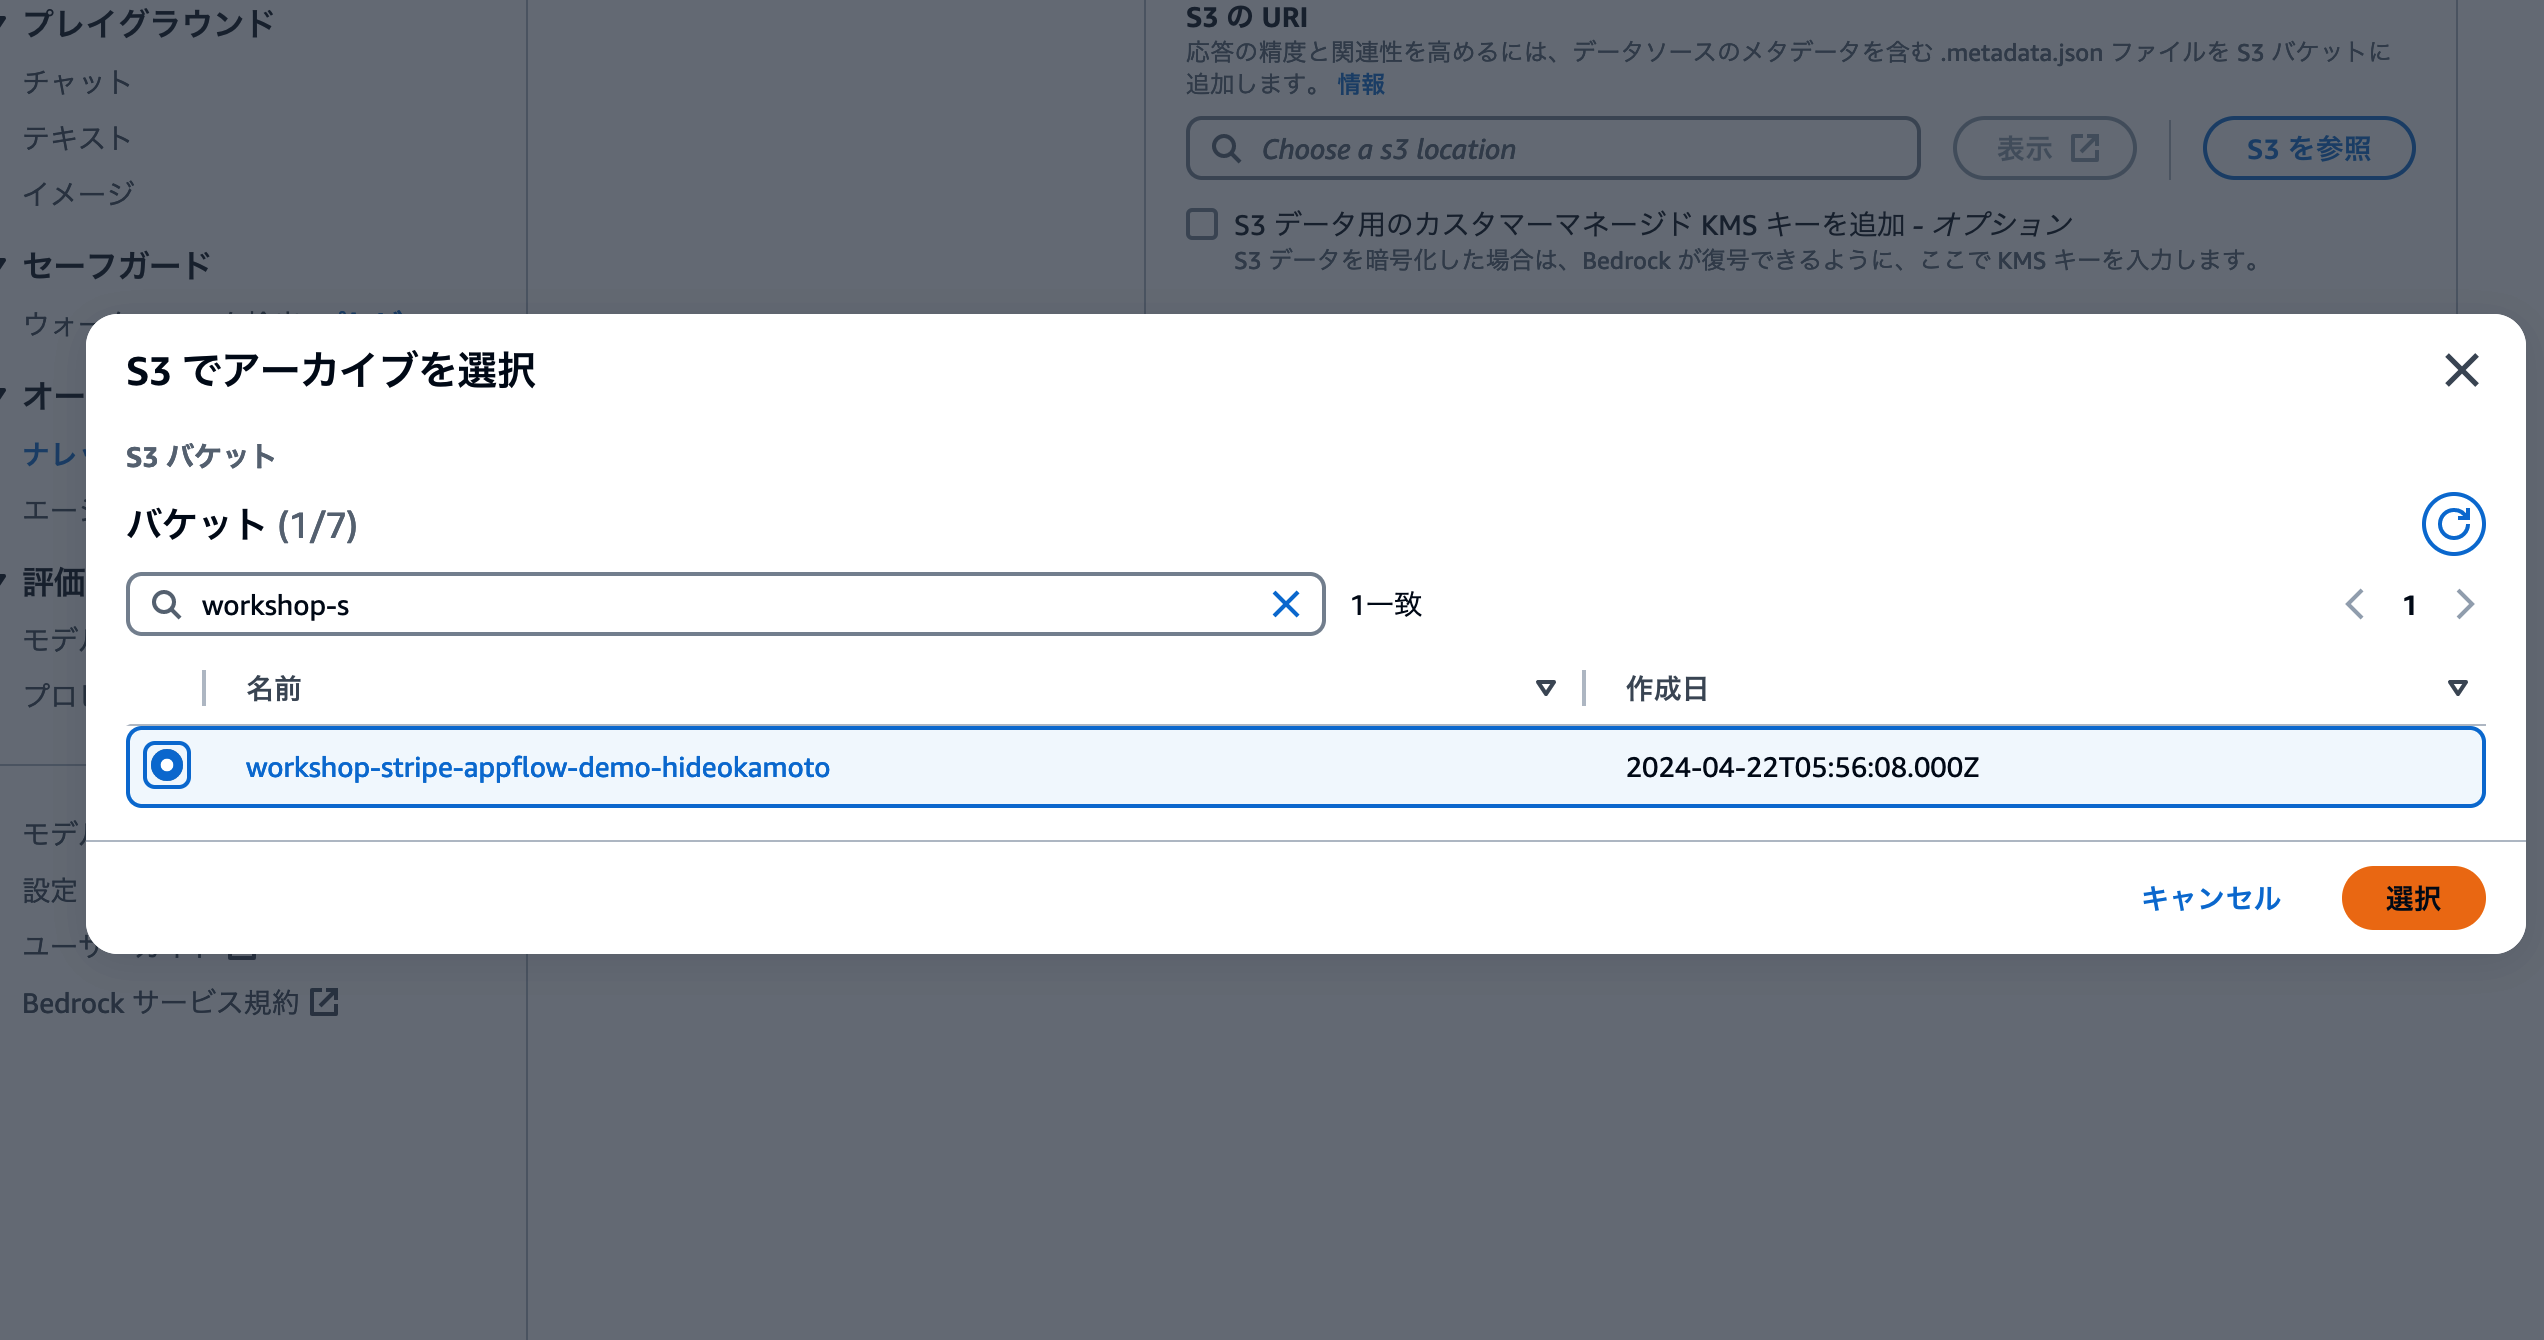Select the workshop-stripe bucket radio button
The image size is (2544, 1340).
[168, 766]
